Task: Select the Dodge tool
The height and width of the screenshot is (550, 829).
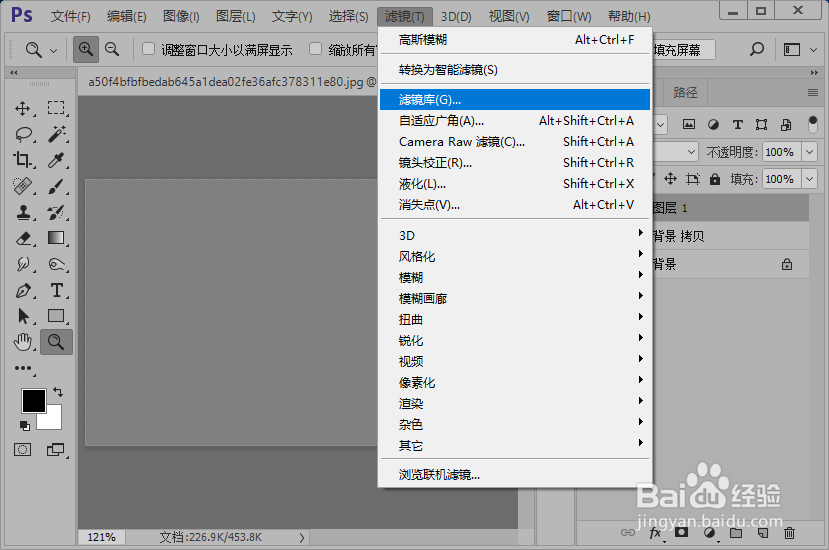Action: 56,264
